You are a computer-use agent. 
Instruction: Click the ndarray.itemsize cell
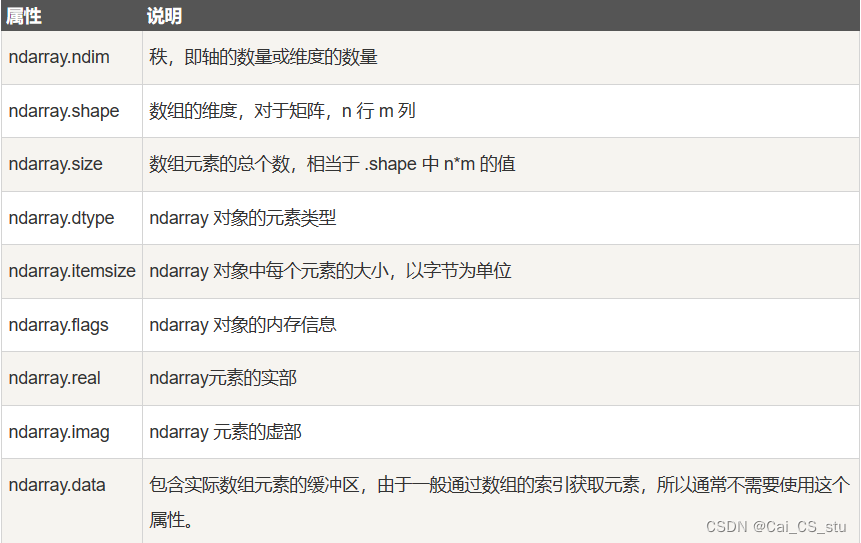[72, 271]
